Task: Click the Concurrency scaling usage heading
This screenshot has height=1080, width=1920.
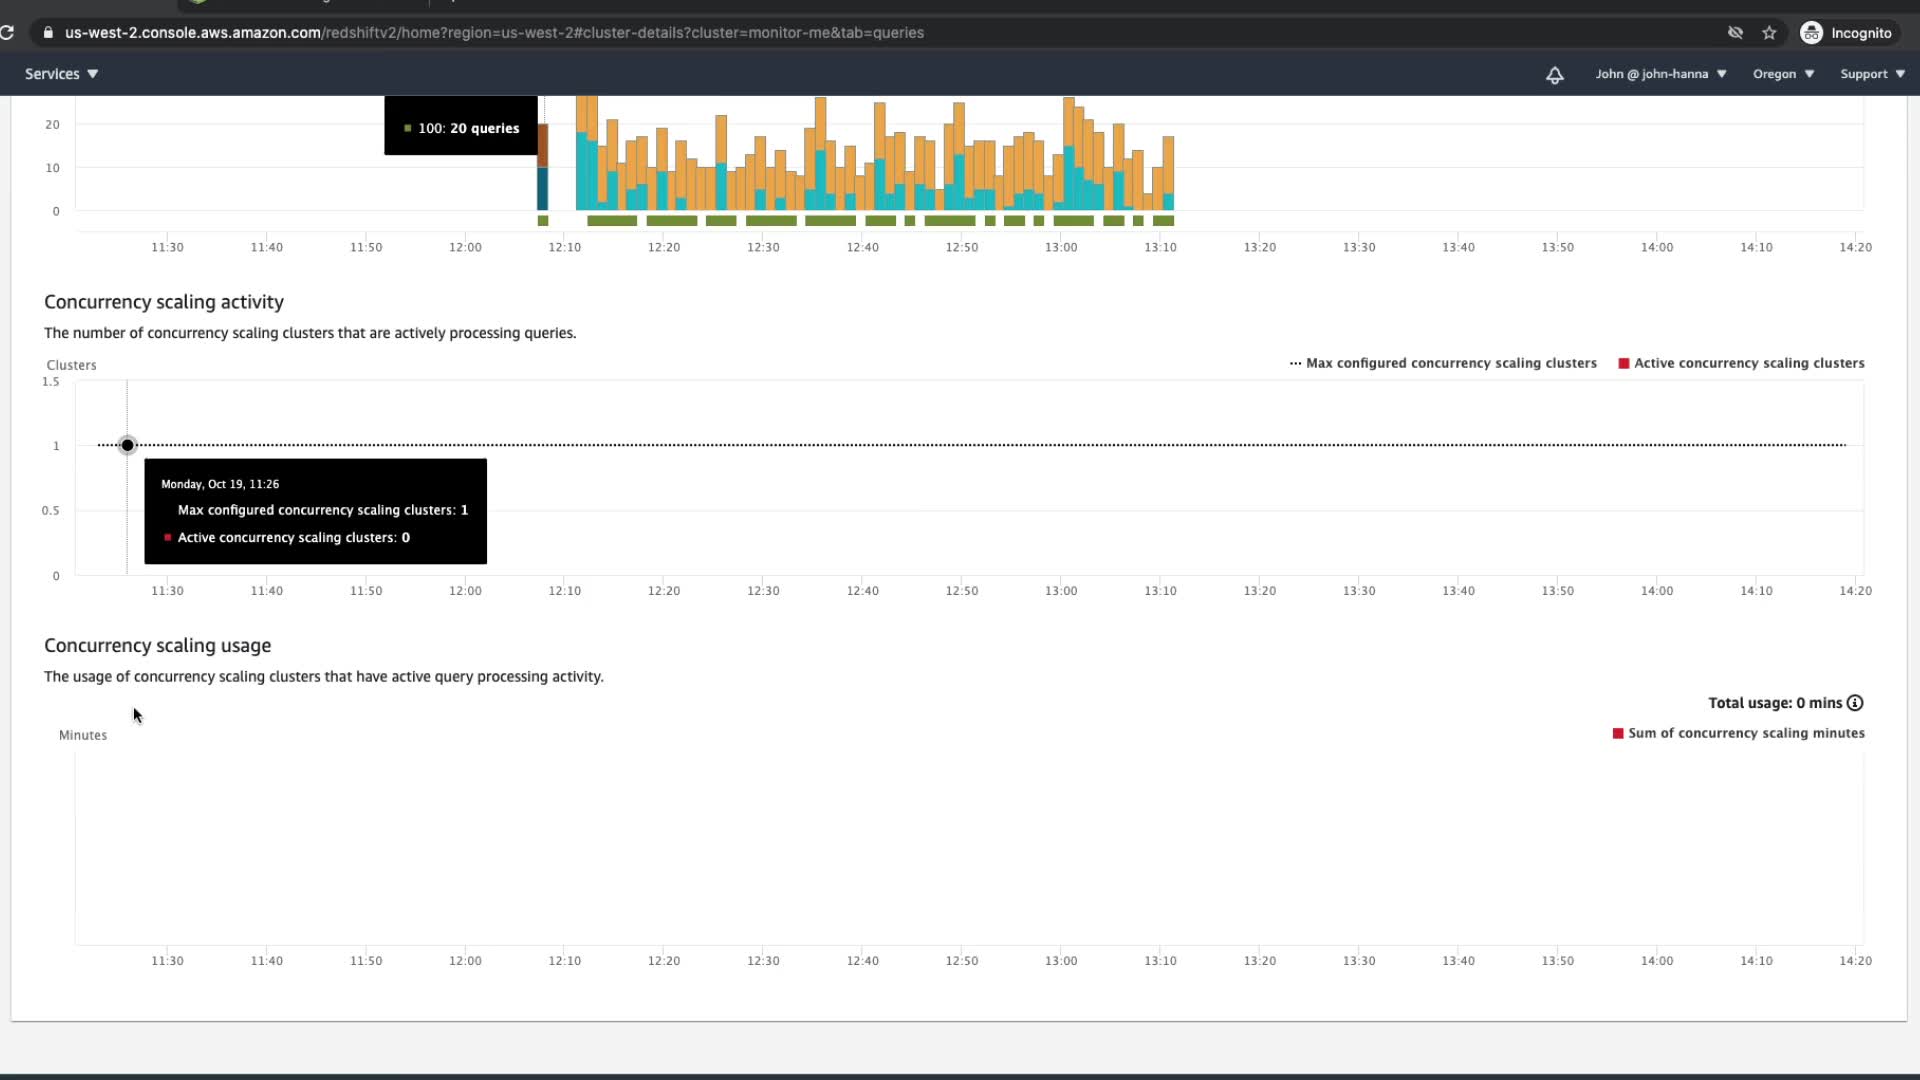Action: pos(157,646)
